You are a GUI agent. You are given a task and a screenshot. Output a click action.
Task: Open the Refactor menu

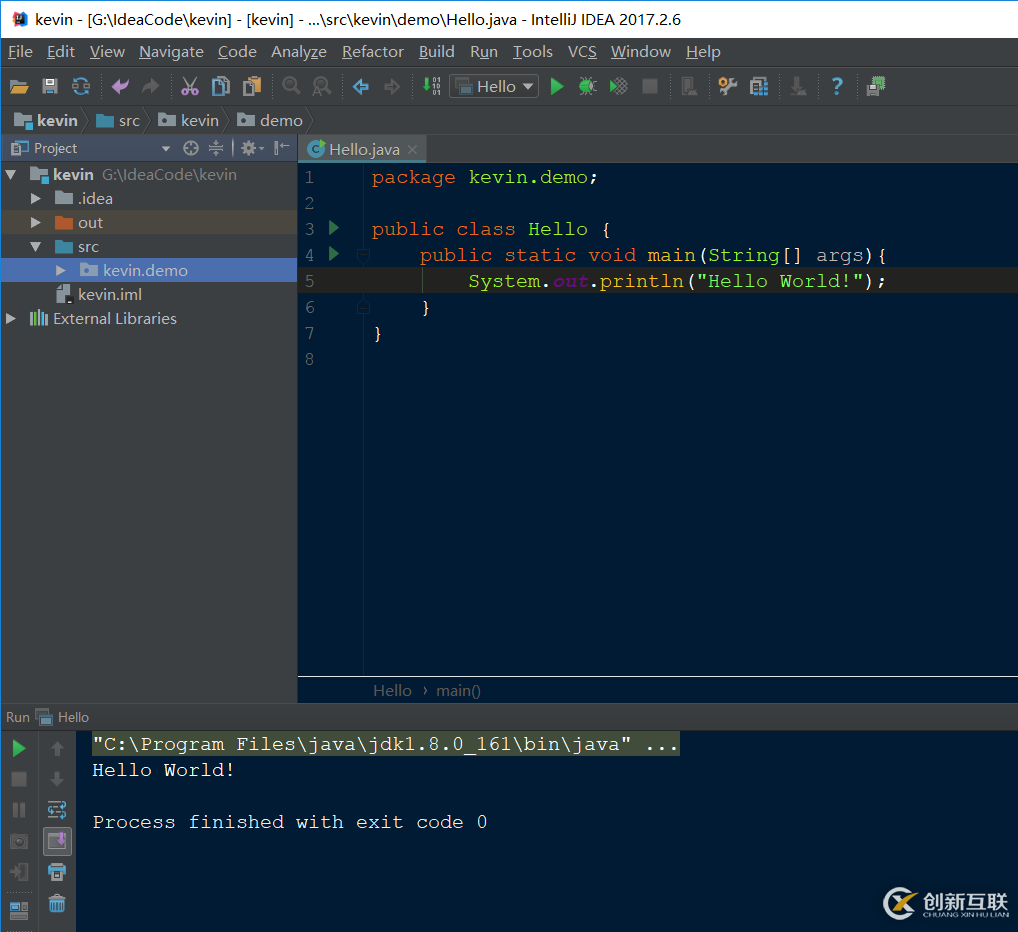372,51
